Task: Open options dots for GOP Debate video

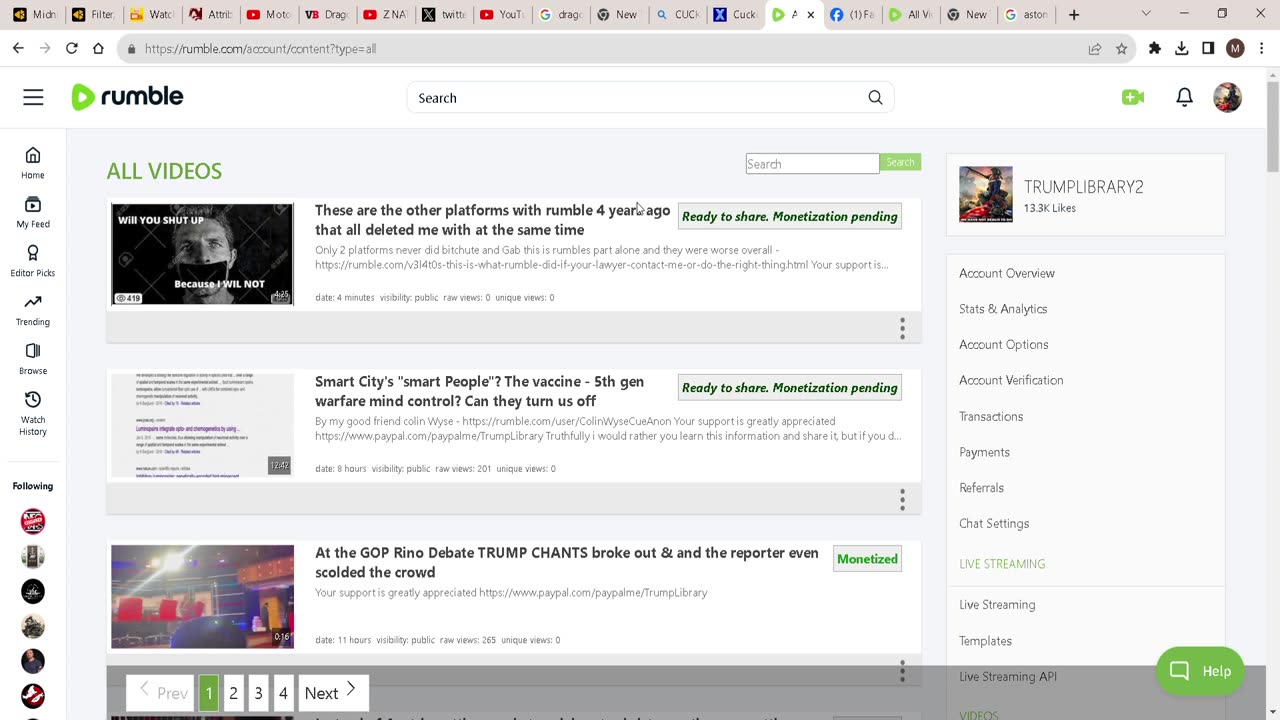Action: [x=902, y=671]
